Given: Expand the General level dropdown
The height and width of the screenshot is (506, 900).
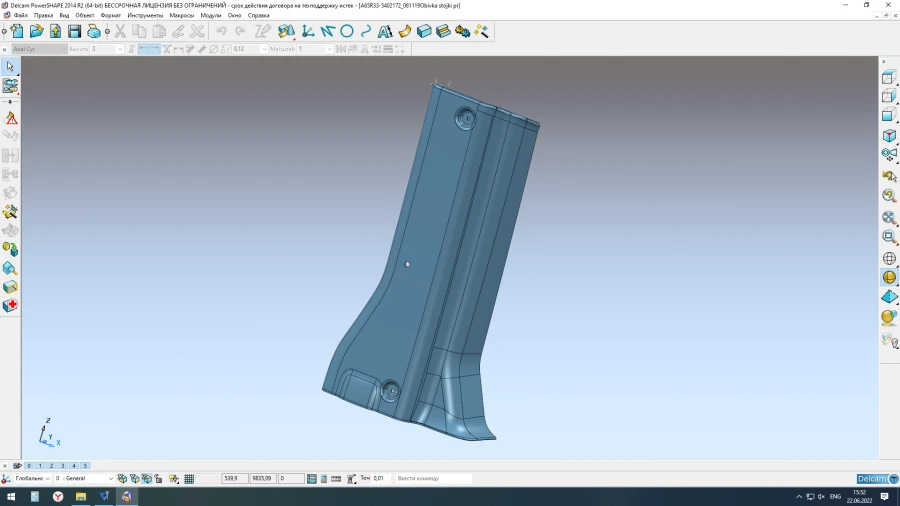Looking at the screenshot, I should [x=110, y=479].
